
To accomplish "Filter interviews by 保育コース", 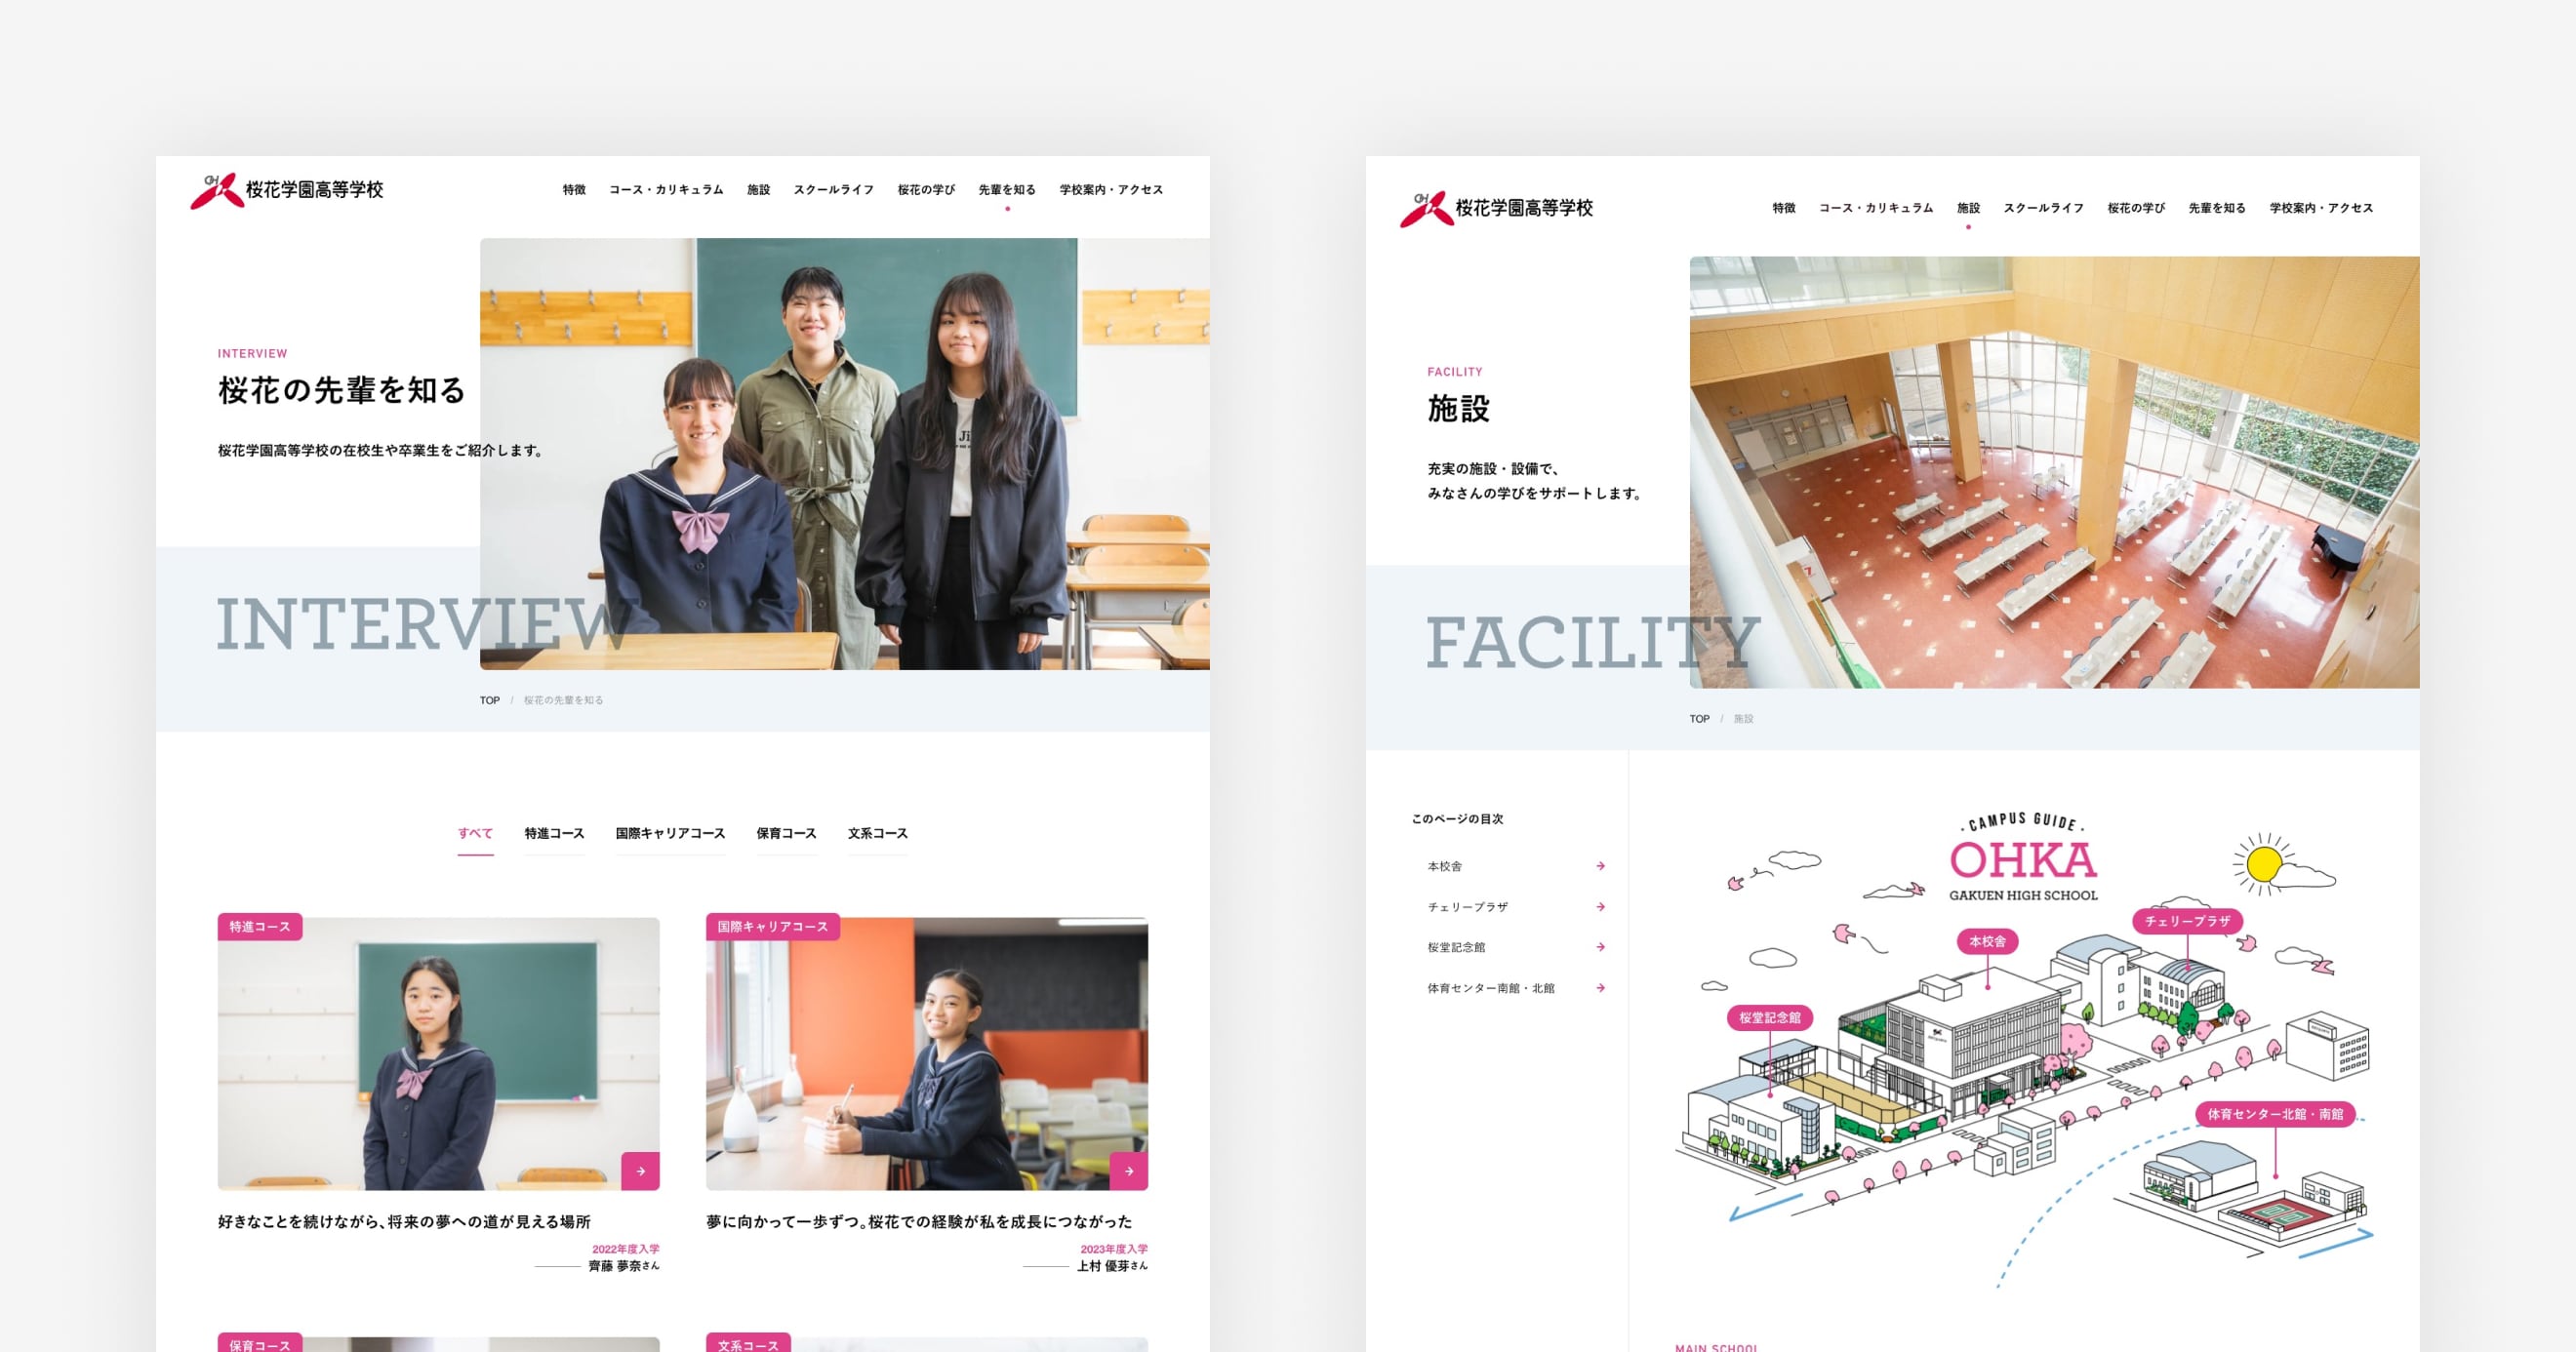I will click(786, 833).
